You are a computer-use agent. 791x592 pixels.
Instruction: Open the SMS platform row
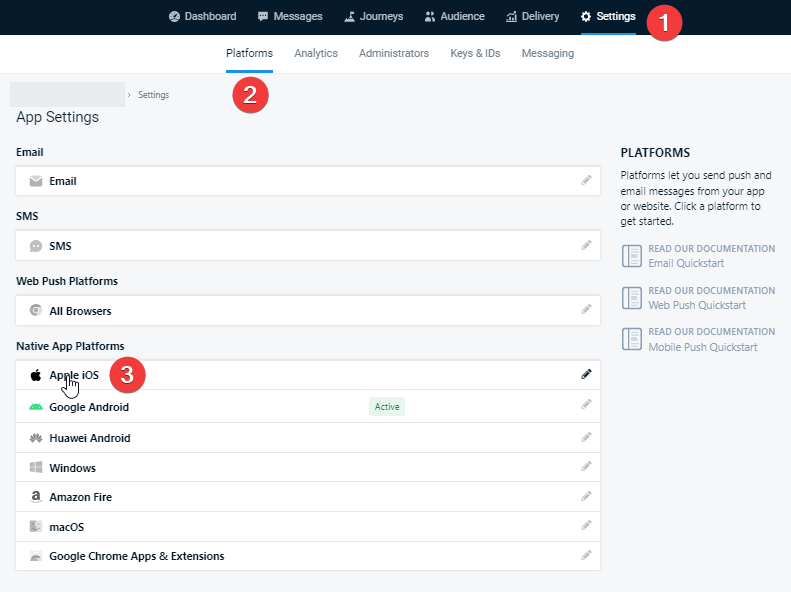[x=308, y=246]
